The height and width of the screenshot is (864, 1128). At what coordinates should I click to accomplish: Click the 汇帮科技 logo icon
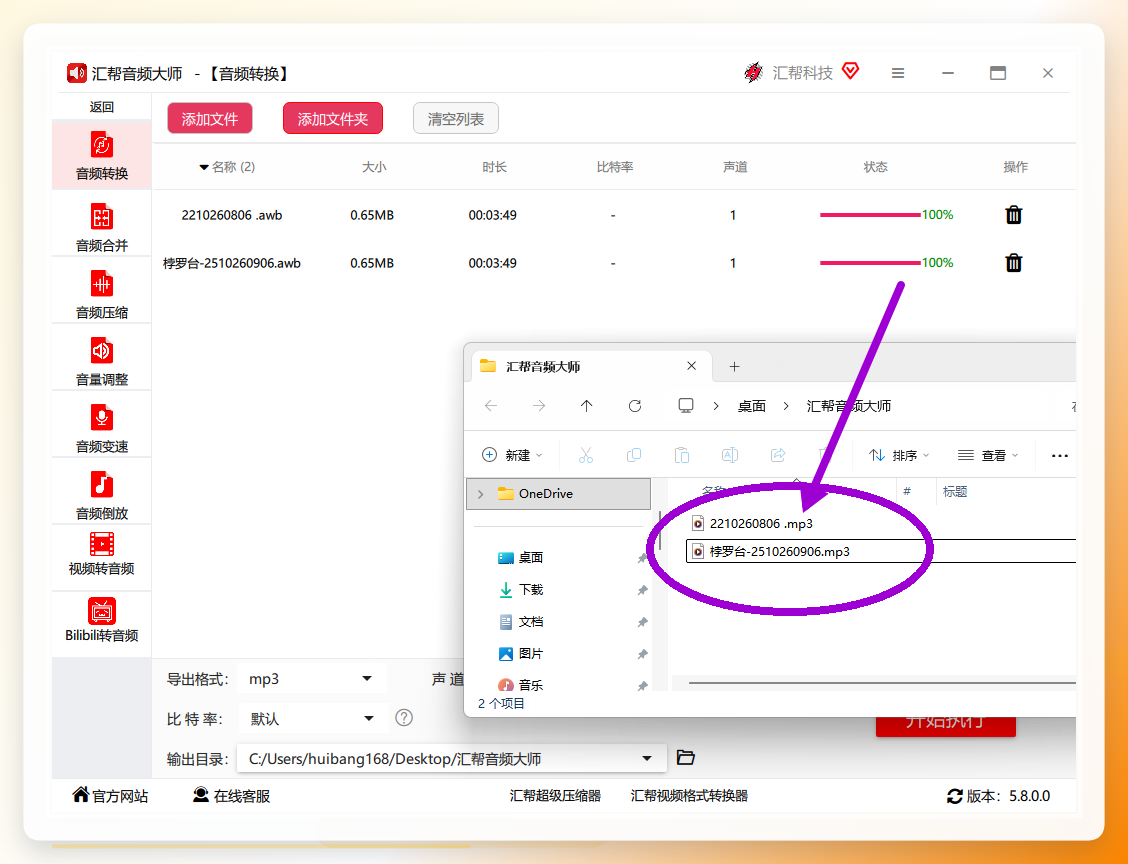[753, 73]
